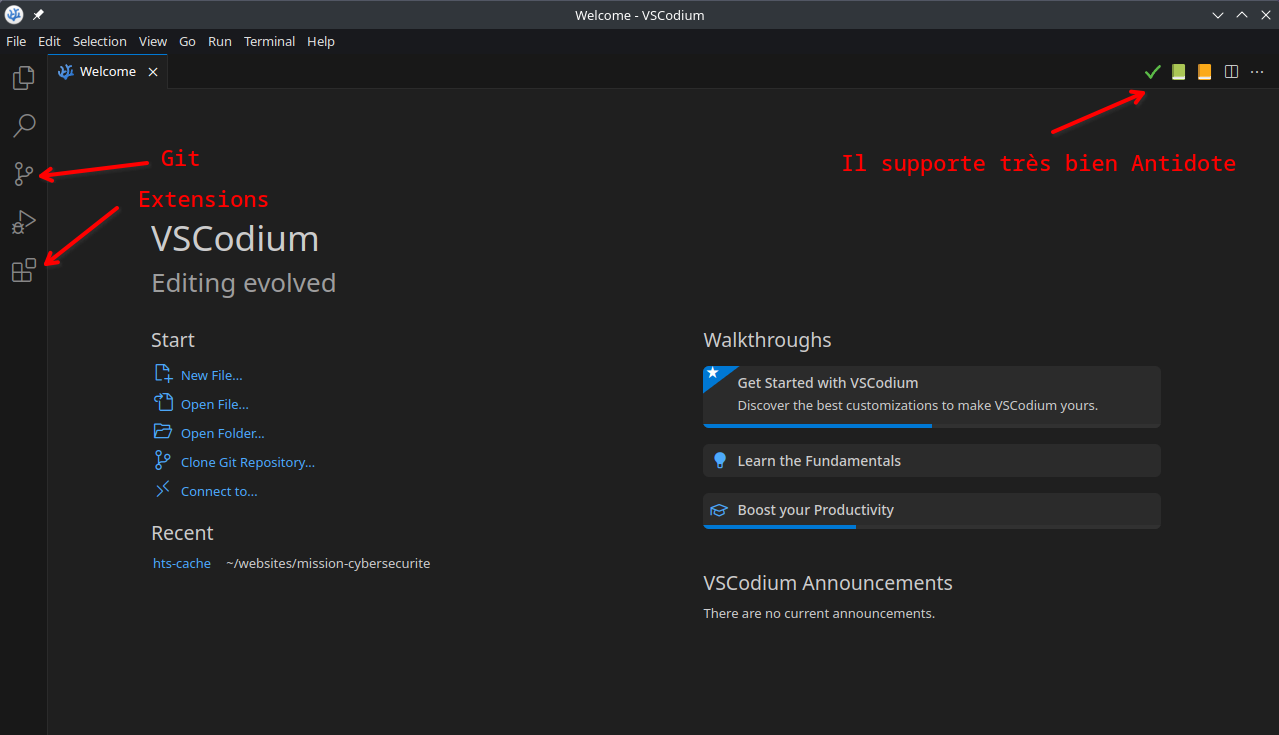
Task: Select the Search magnifier in the sidebar
Action: tap(23, 125)
